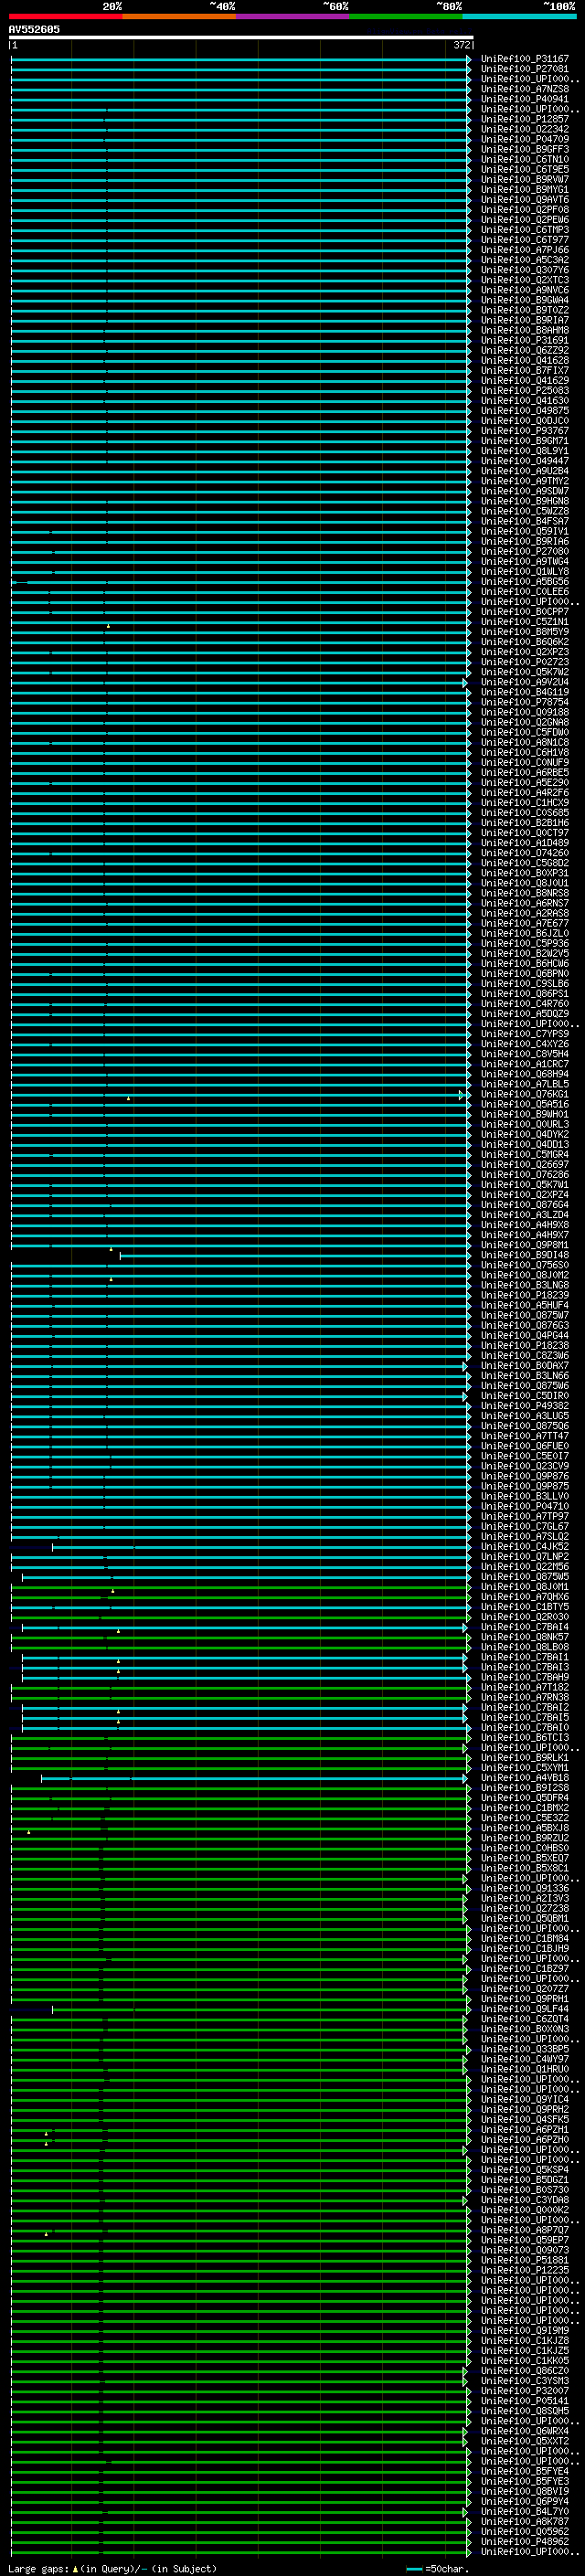Select hit label UniRef100_P18238
585x2576 pixels.
click(525, 1345)
